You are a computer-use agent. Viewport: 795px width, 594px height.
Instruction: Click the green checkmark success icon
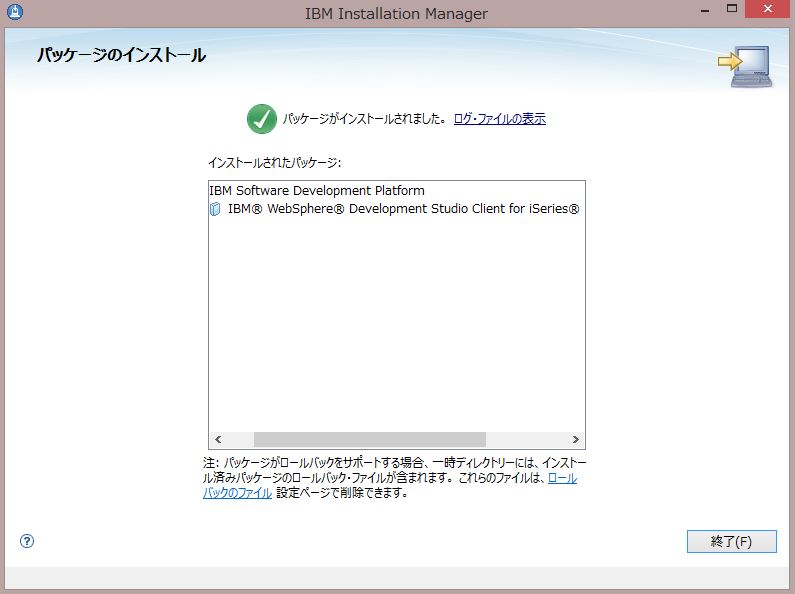tap(262, 119)
